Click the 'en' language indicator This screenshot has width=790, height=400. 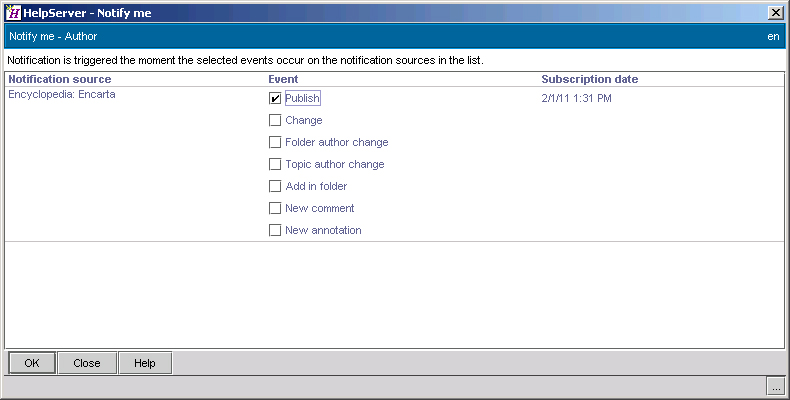(x=773, y=37)
